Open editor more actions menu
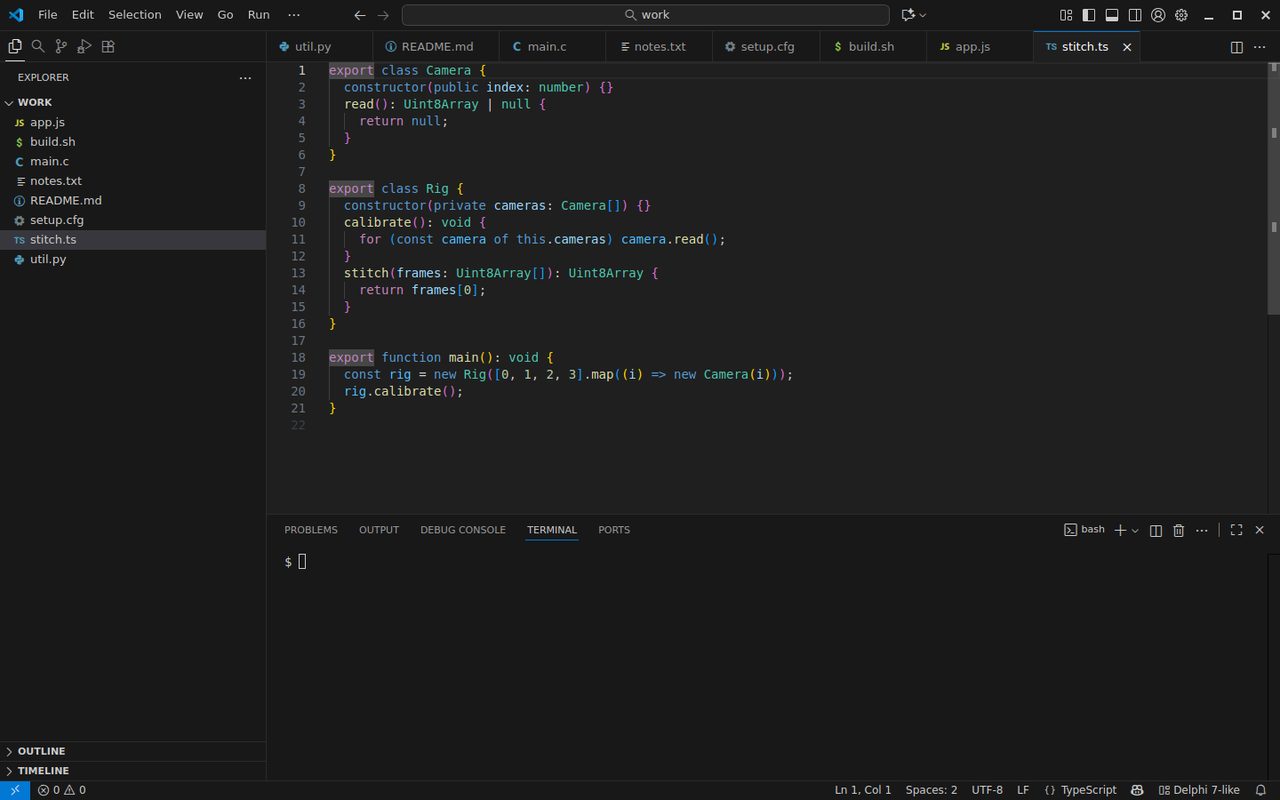1280x800 pixels. click(1260, 47)
